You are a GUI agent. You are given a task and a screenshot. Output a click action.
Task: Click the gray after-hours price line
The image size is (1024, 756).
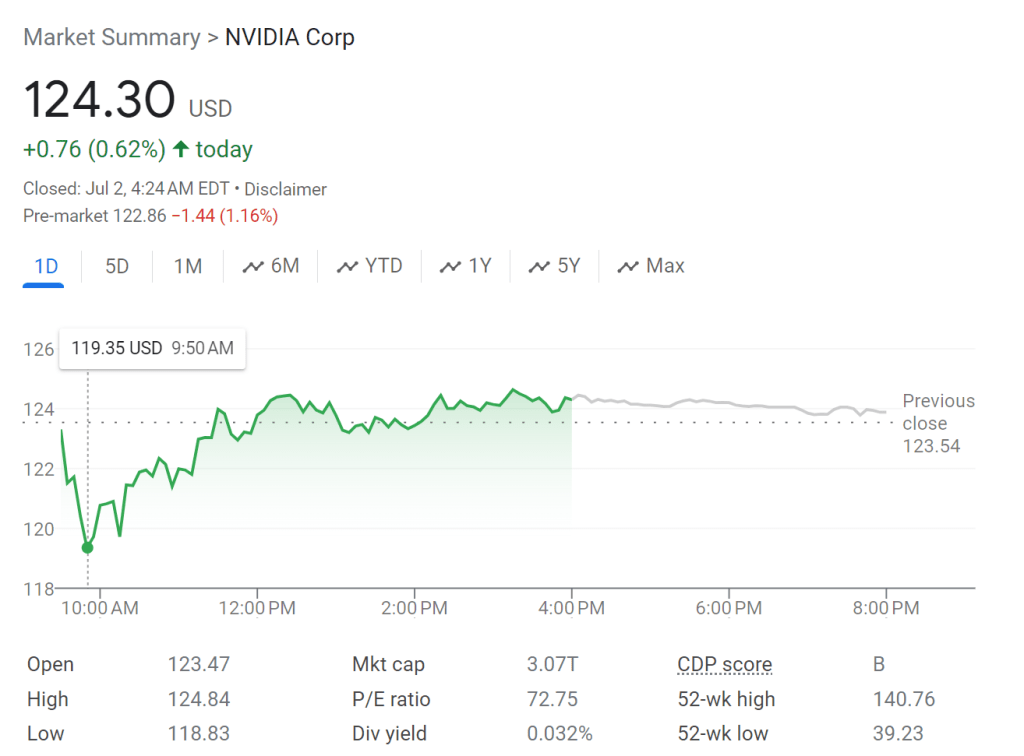730,403
